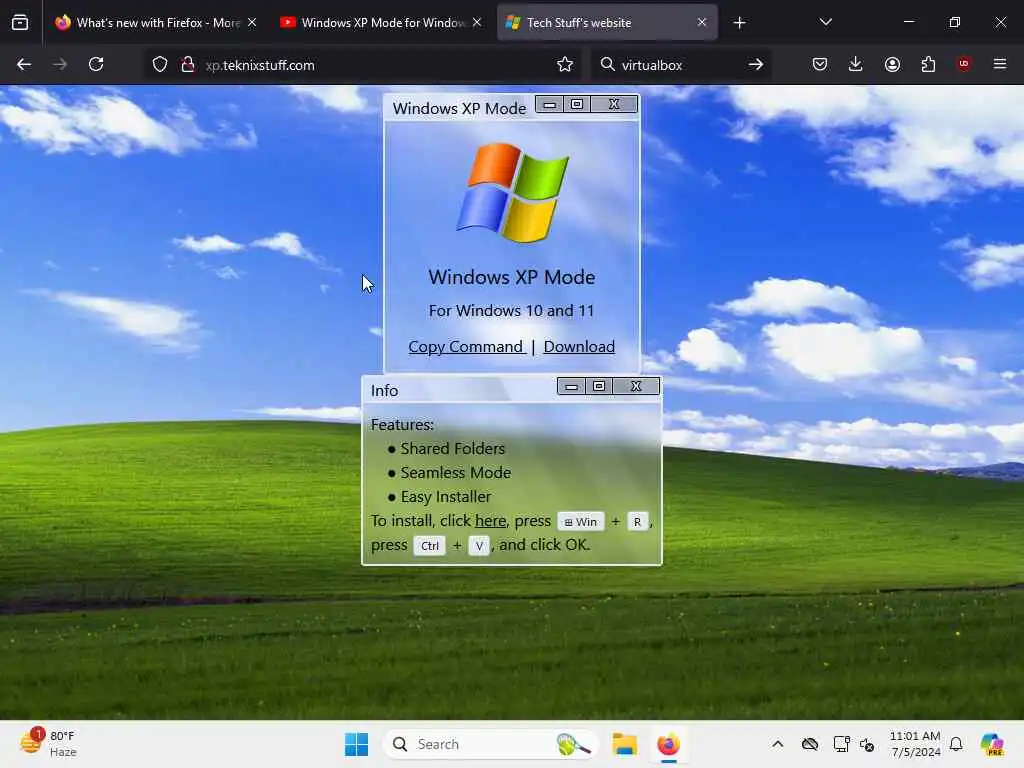Open the extensions puzzle icon
Image resolution: width=1024 pixels, height=768 pixels.
click(x=928, y=64)
